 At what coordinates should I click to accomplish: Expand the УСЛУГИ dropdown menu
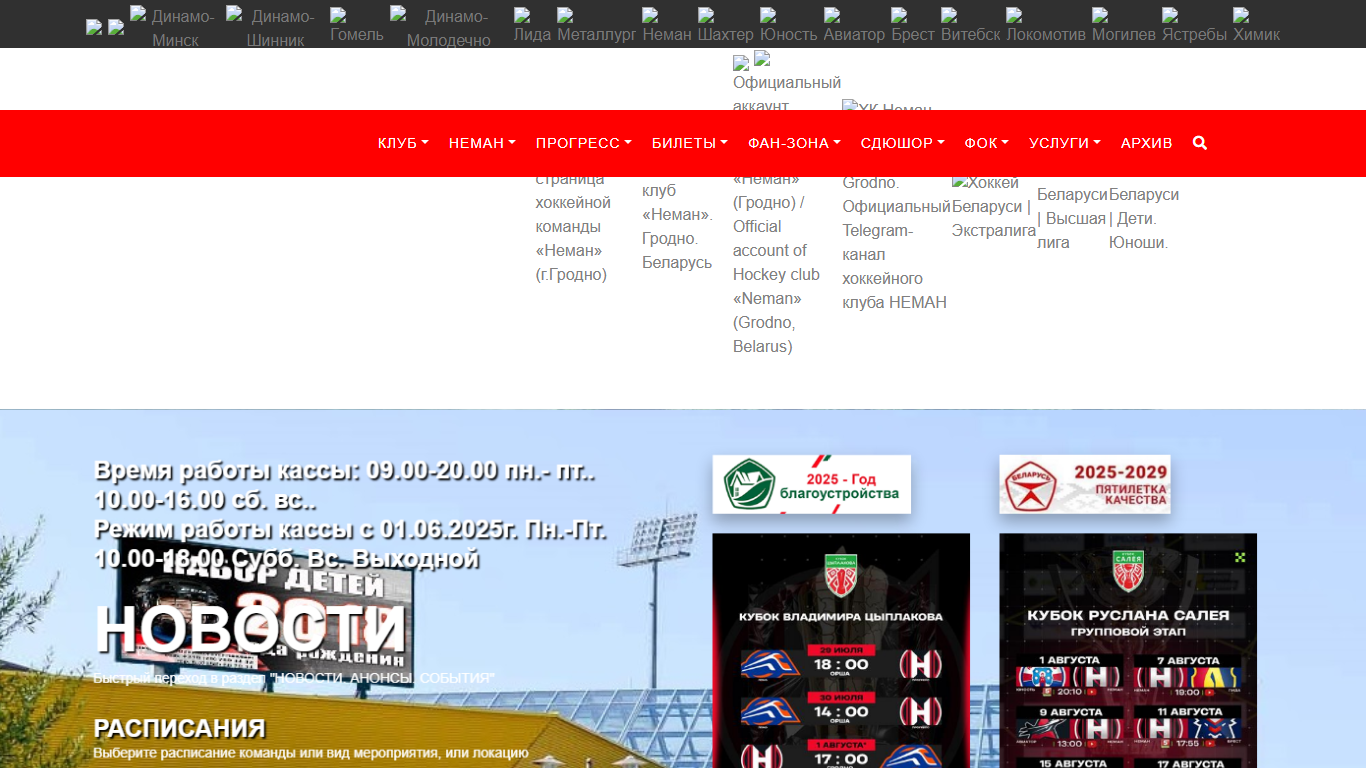click(x=1065, y=143)
